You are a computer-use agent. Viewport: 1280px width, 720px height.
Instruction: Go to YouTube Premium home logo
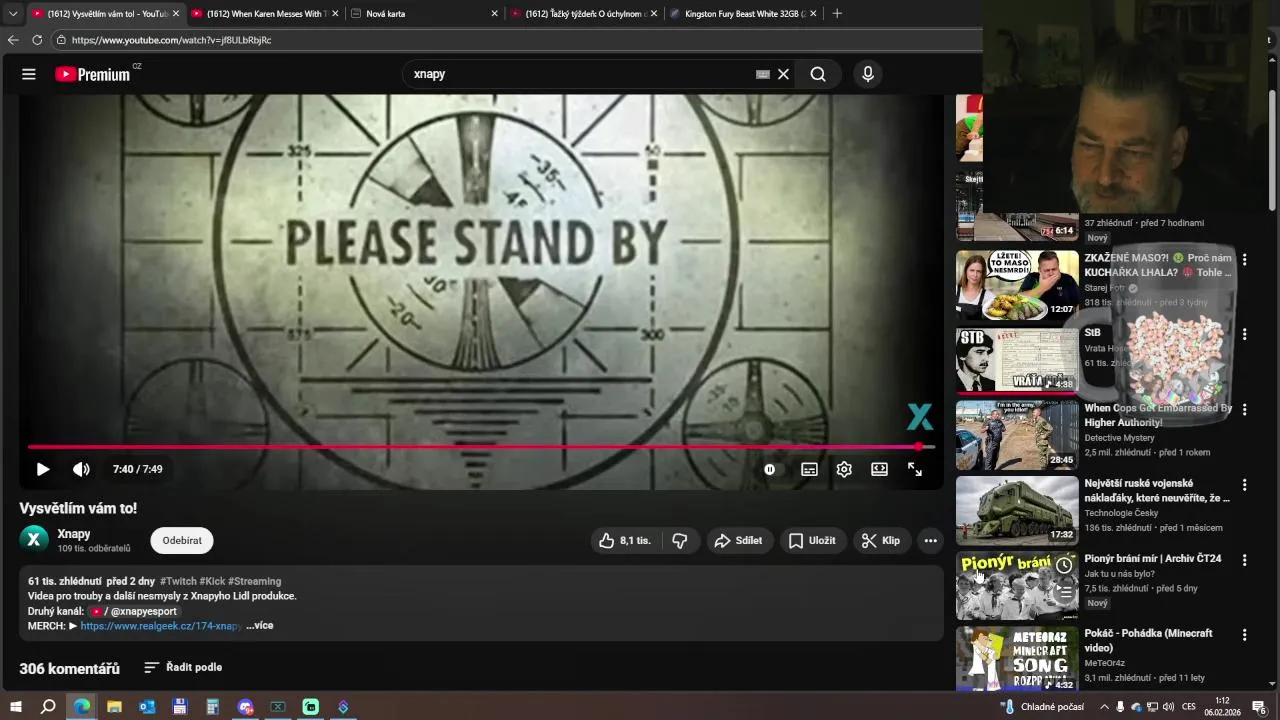93,74
